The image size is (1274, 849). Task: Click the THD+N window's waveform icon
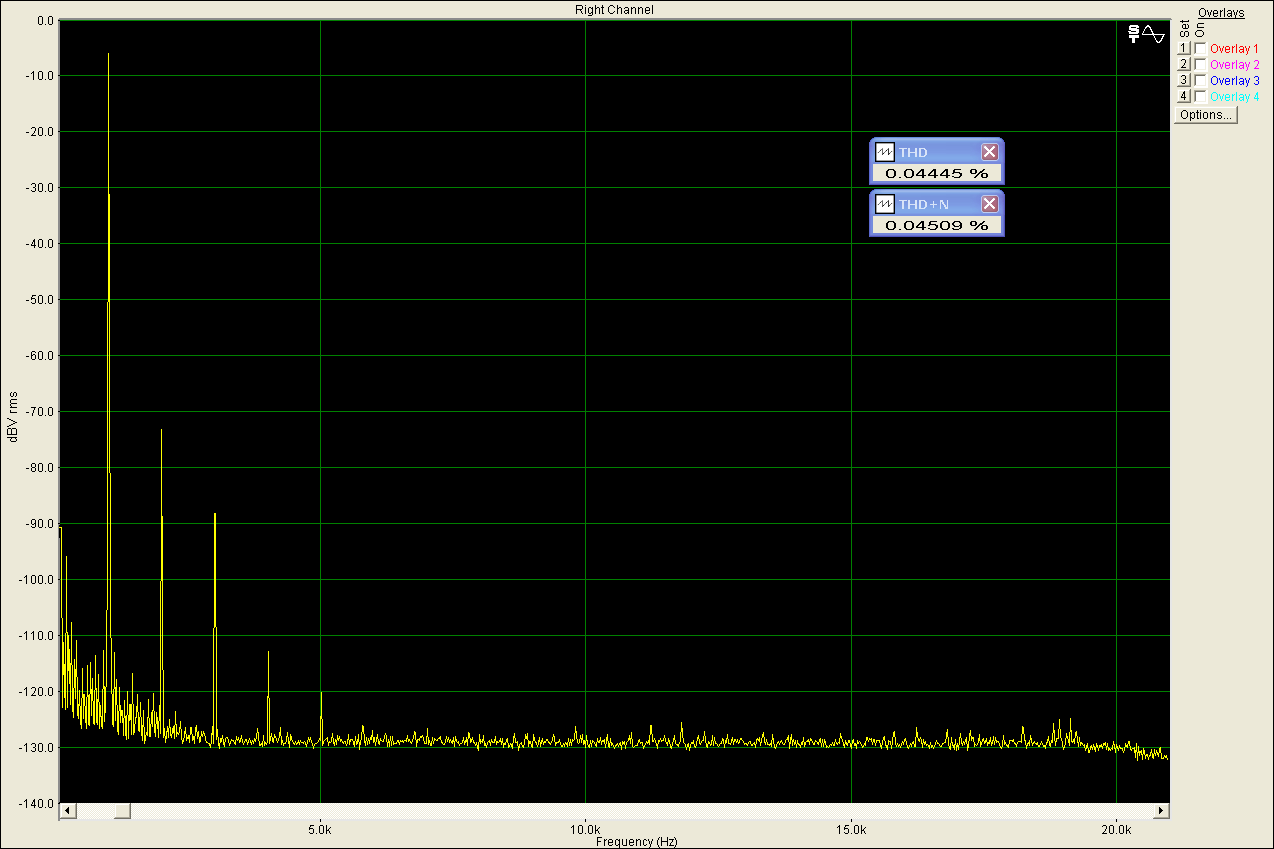pyautogui.click(x=885, y=204)
